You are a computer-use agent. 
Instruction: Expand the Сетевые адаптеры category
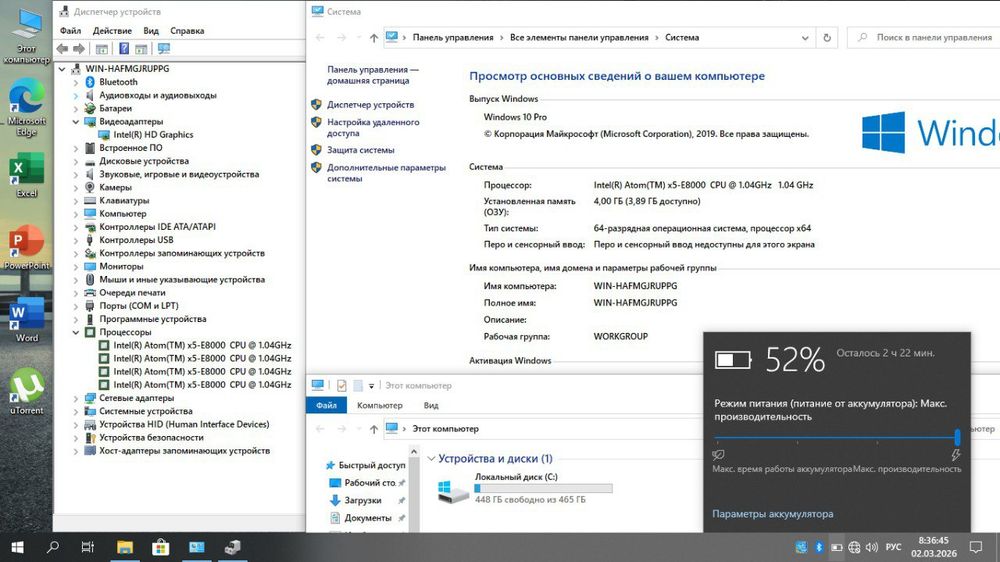(76, 398)
